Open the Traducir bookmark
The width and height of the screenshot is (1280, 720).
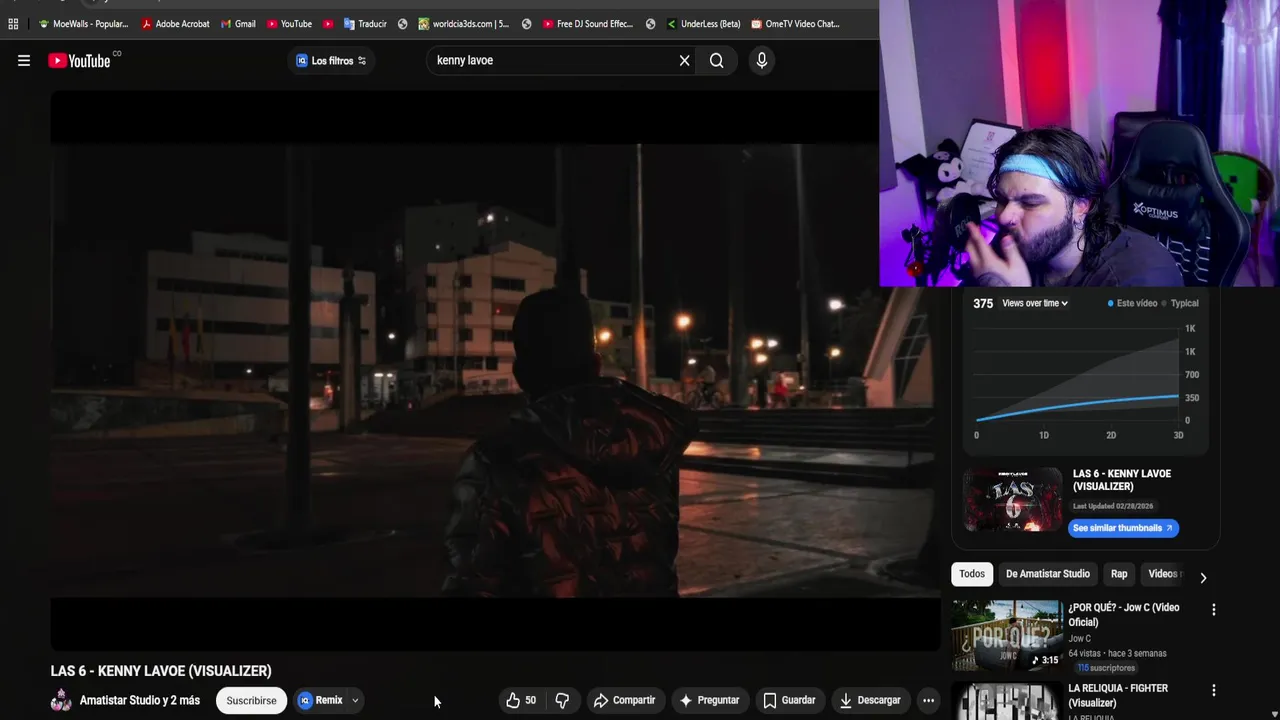click(x=365, y=24)
